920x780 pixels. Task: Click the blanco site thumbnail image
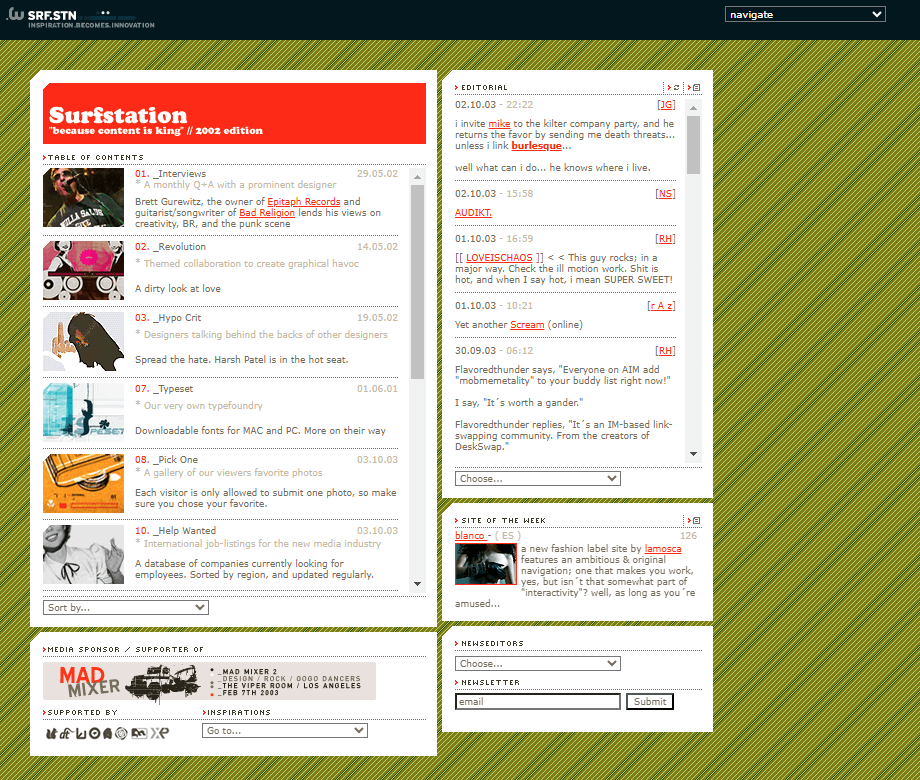(x=486, y=564)
